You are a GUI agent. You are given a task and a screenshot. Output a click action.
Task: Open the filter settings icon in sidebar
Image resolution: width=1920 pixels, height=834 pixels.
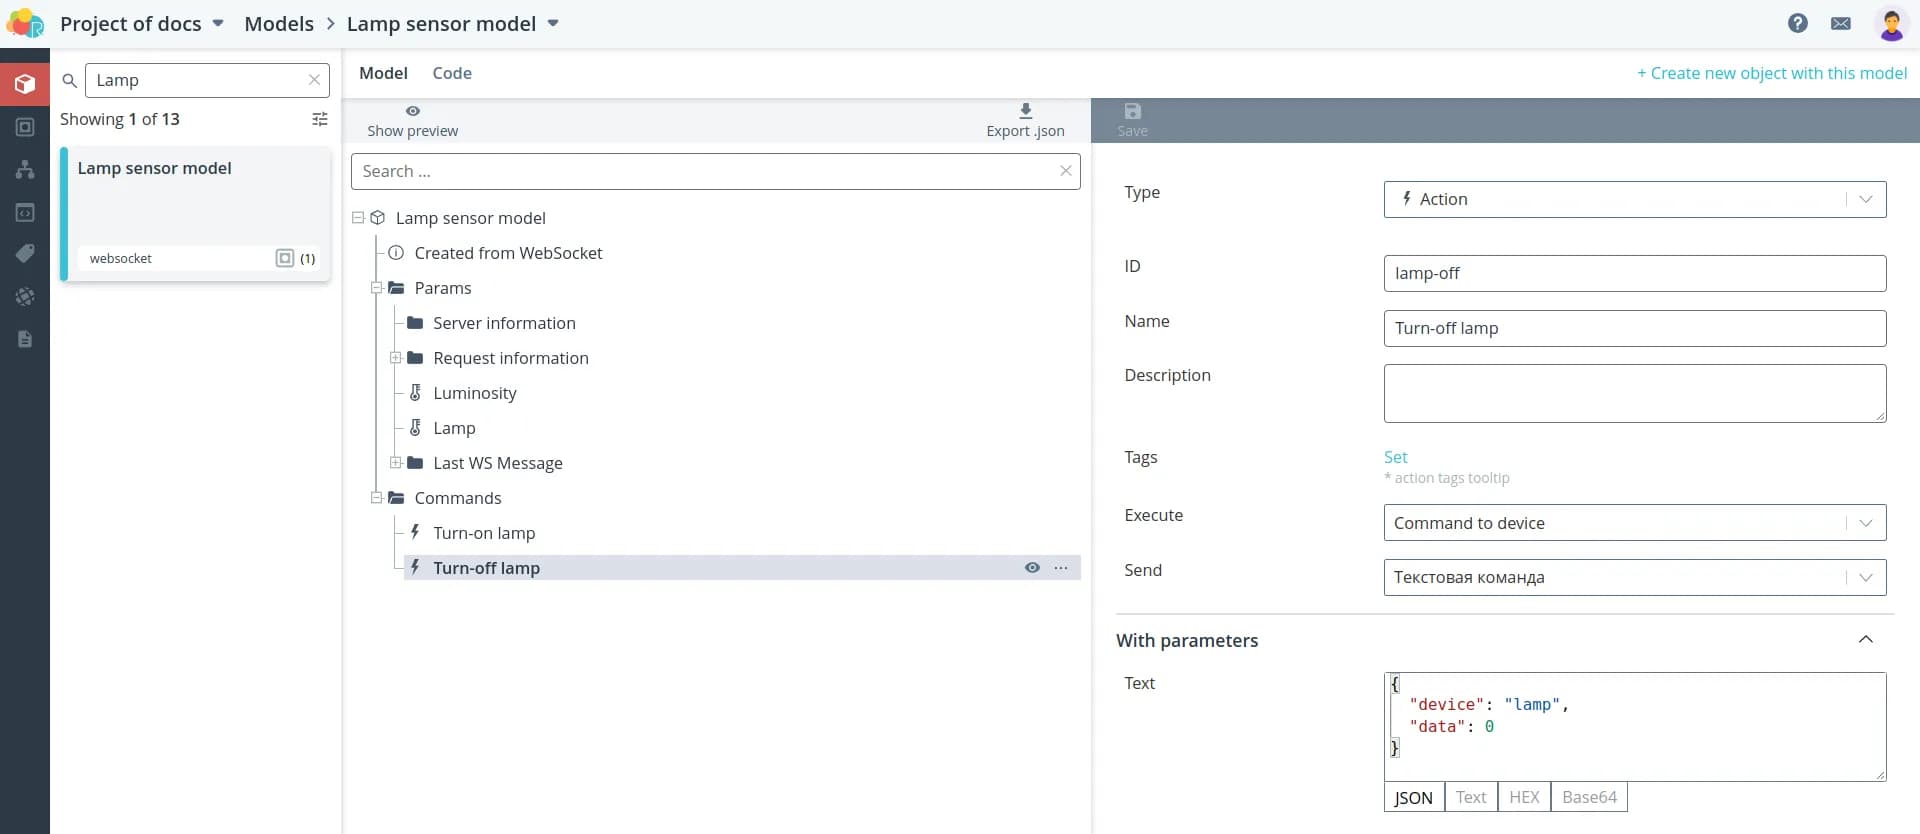pyautogui.click(x=320, y=119)
